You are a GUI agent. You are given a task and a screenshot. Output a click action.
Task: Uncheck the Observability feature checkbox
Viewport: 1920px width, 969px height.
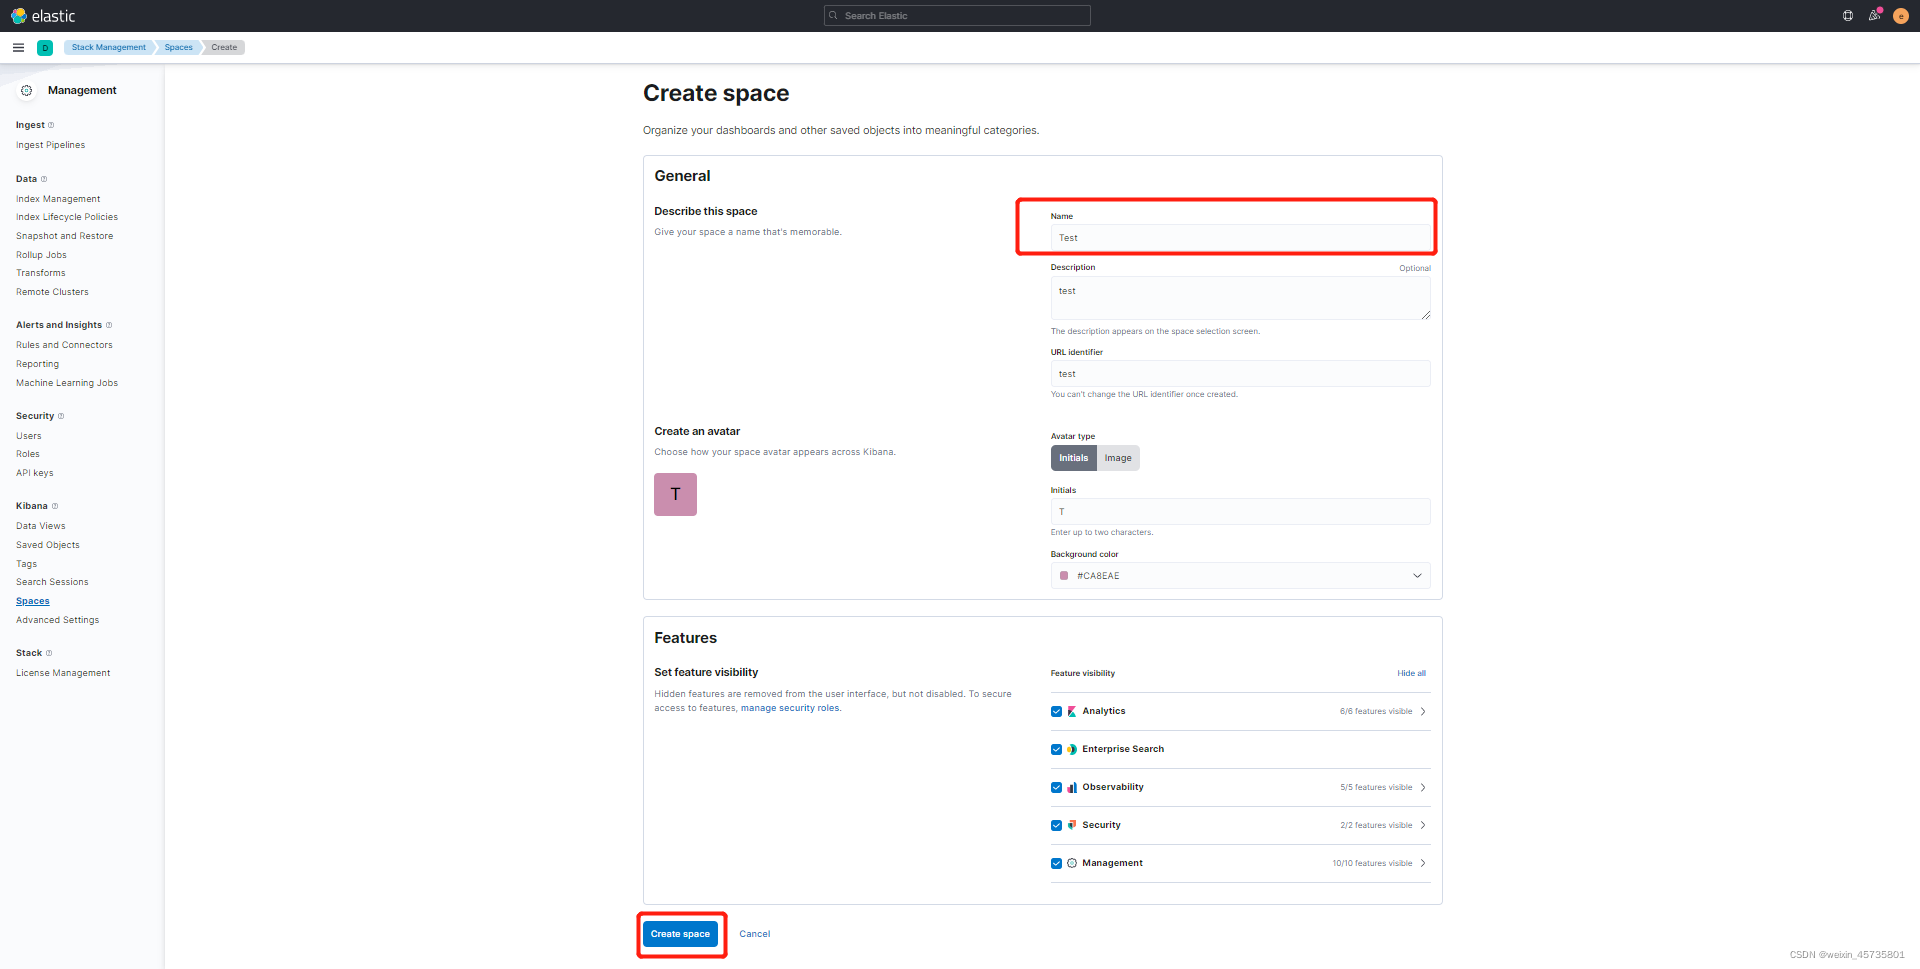tap(1056, 787)
